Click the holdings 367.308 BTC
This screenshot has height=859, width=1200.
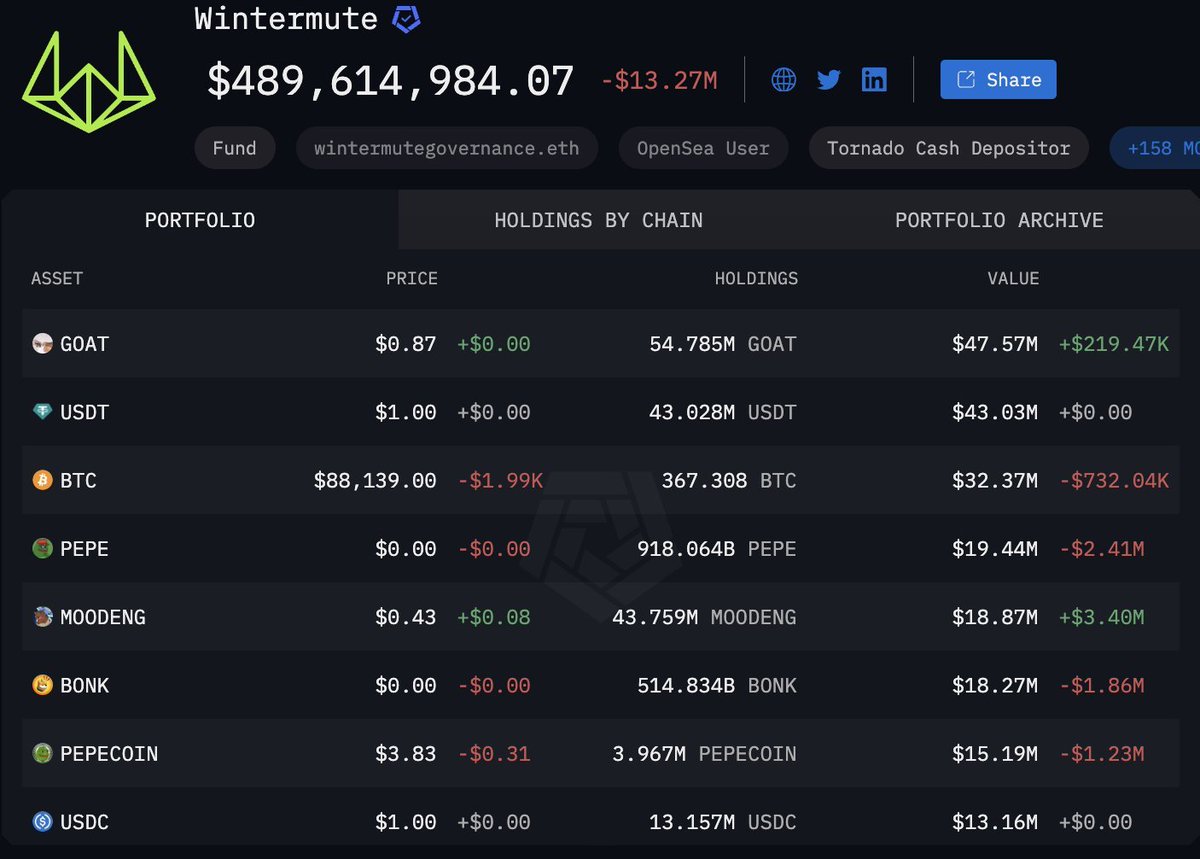pos(729,480)
